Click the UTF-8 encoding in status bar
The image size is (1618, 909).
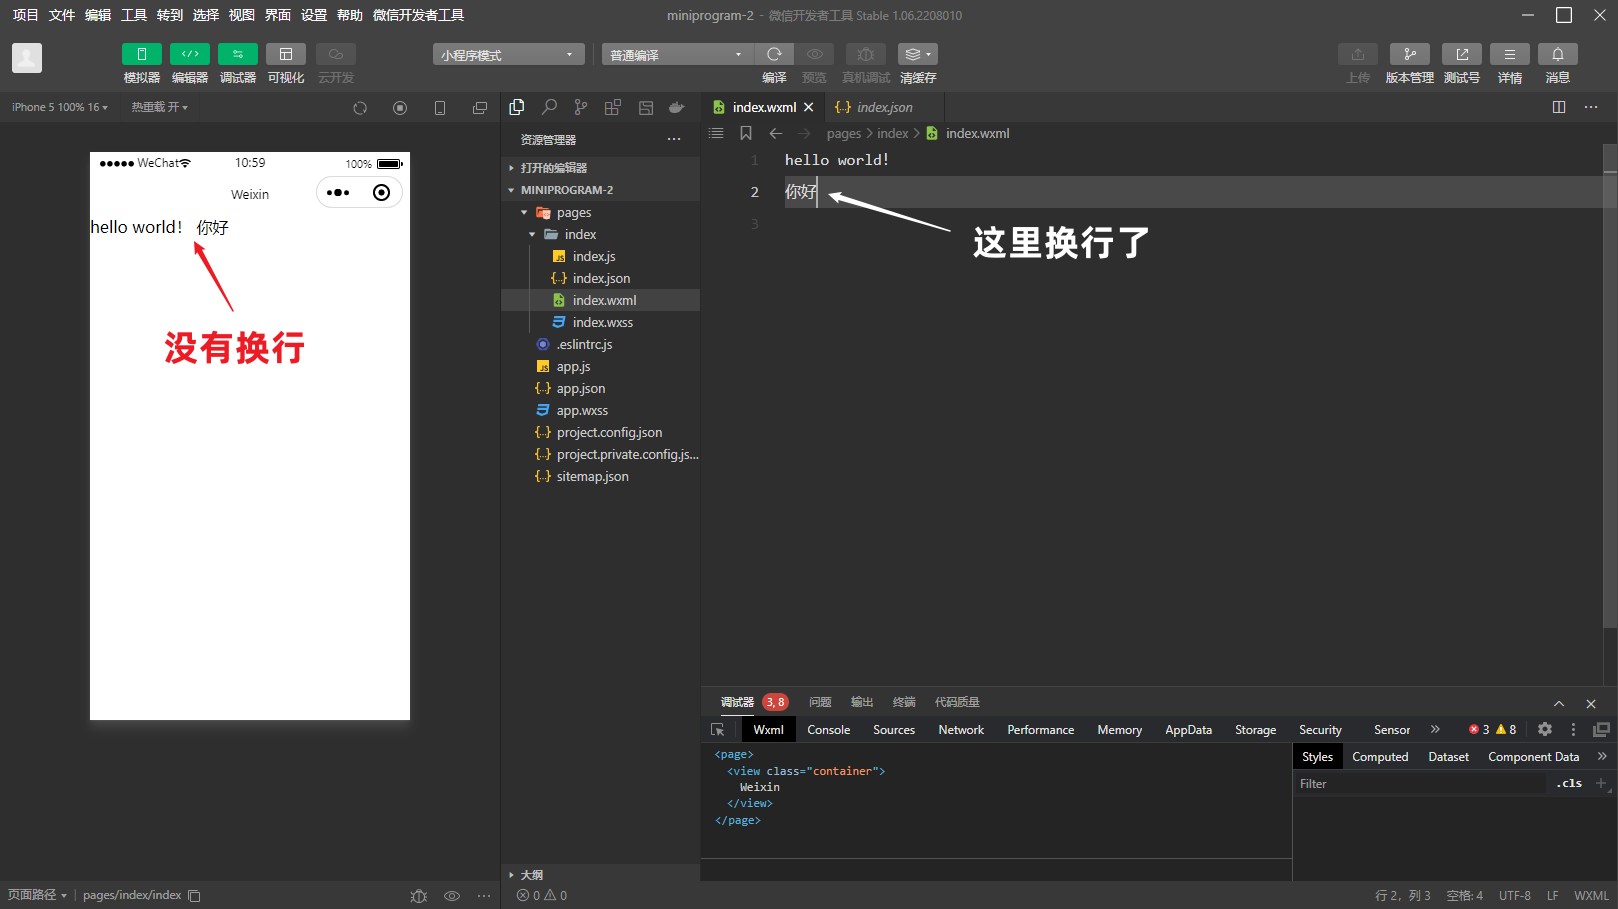[1515, 896]
